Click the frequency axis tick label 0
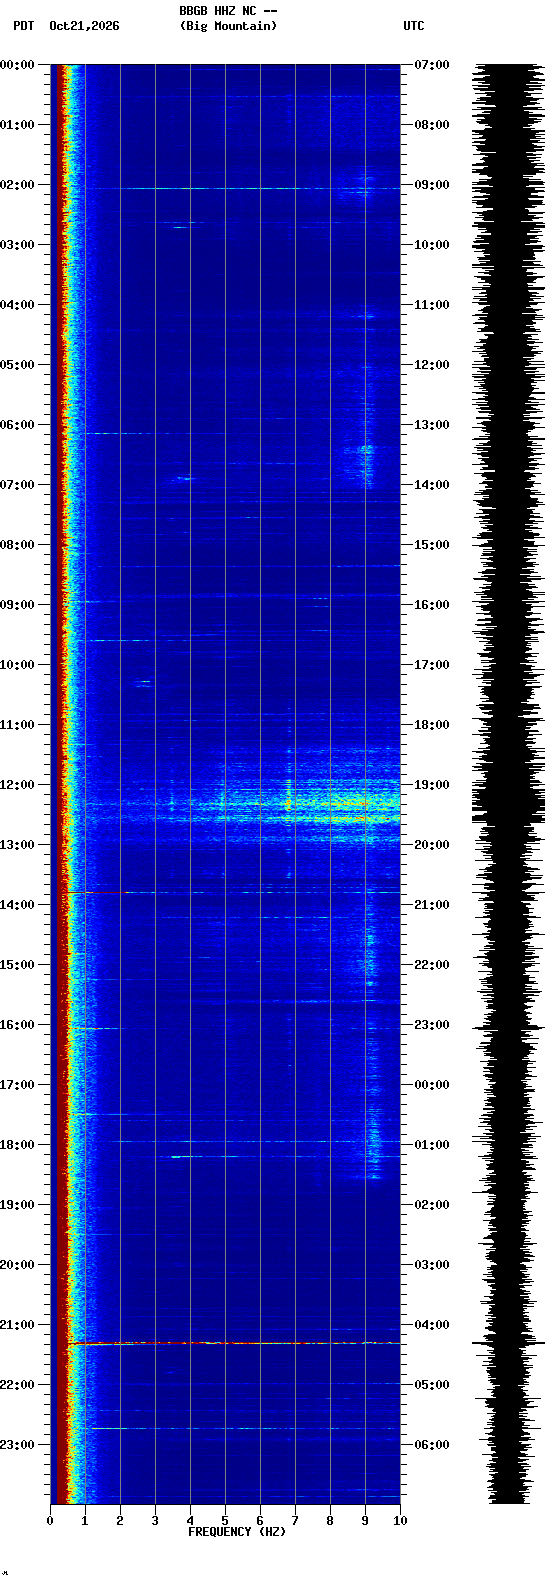The height and width of the screenshot is (1584, 552). pos(50,1521)
